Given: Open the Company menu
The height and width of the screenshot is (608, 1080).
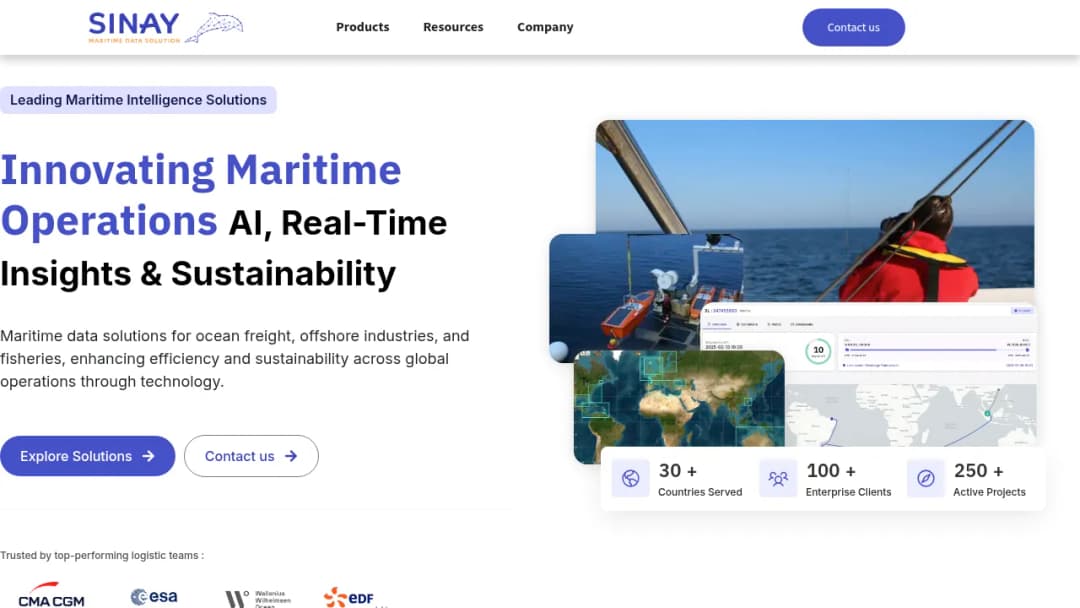Looking at the screenshot, I should 545,27.
